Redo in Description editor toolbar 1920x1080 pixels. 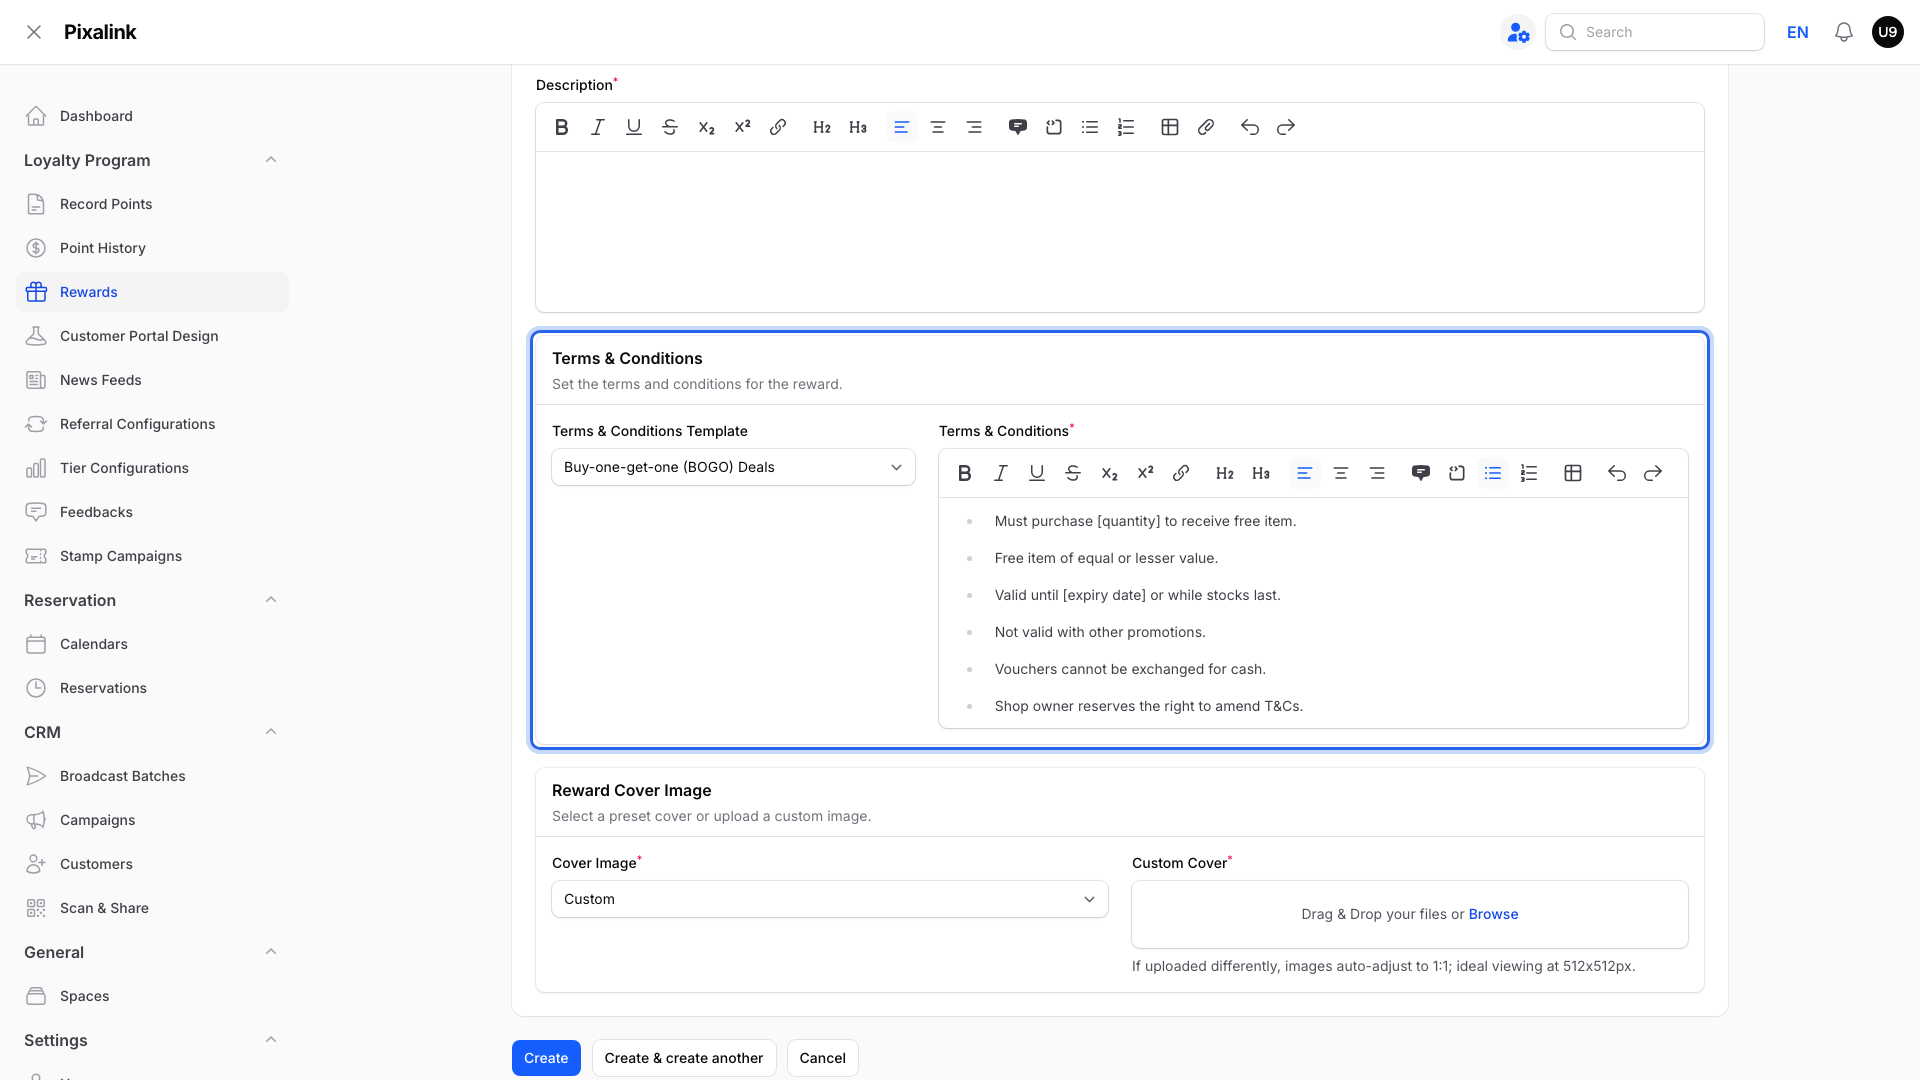(x=1286, y=127)
